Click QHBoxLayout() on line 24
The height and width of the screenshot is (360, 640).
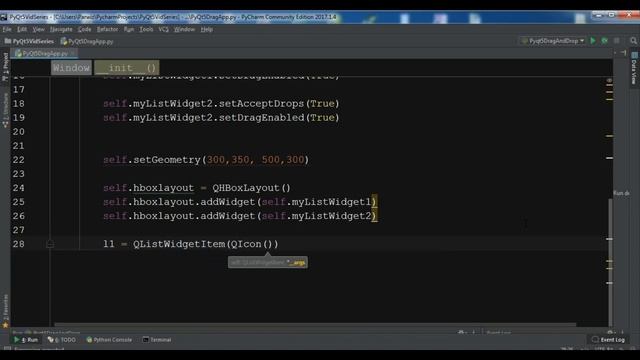point(251,188)
